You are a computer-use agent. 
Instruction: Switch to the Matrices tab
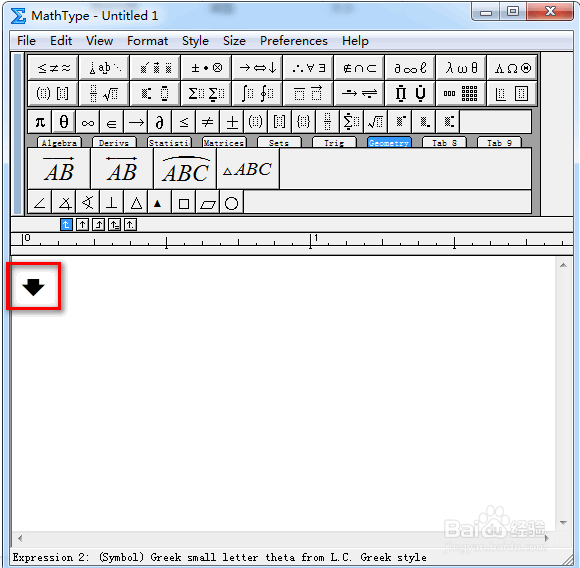coord(224,143)
